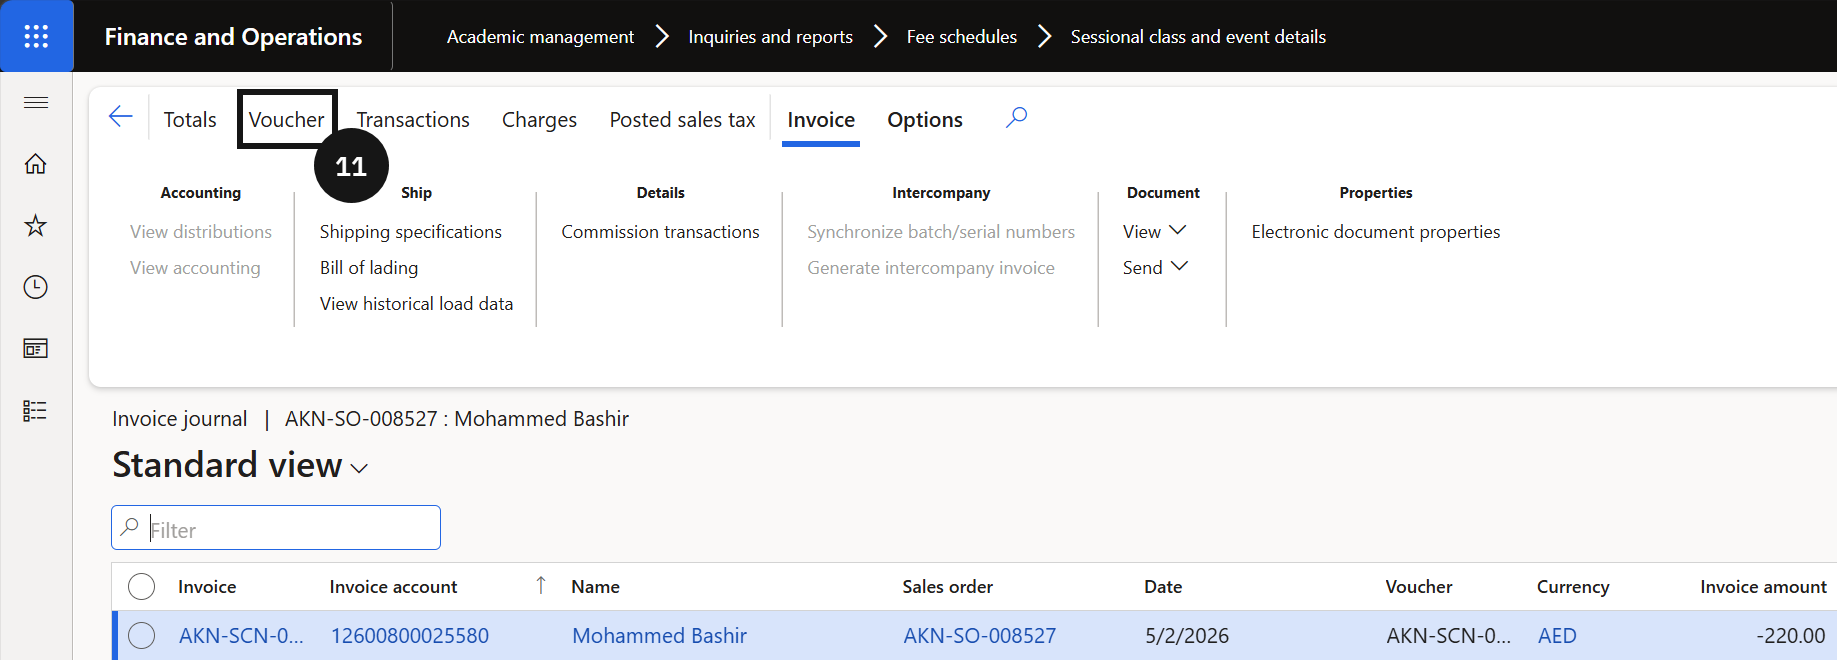Open invoice AKN-SCN-0... link in Invoice column
Viewport: 1837px width, 660px height.
coord(241,636)
